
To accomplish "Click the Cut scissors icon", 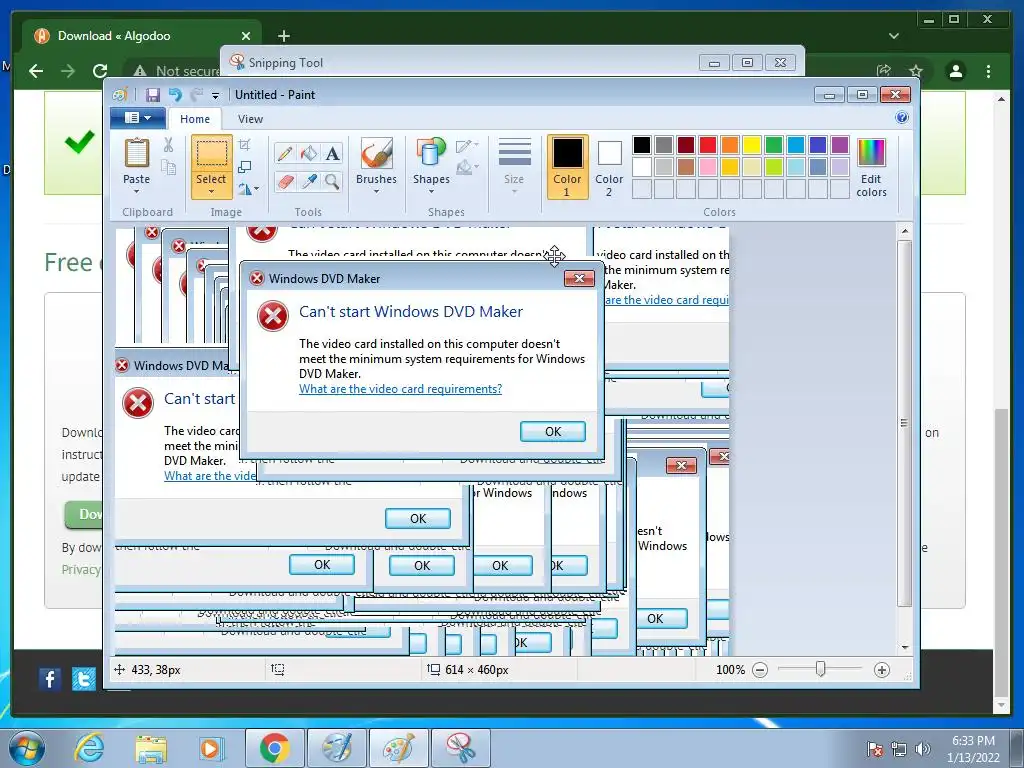I will [168, 145].
